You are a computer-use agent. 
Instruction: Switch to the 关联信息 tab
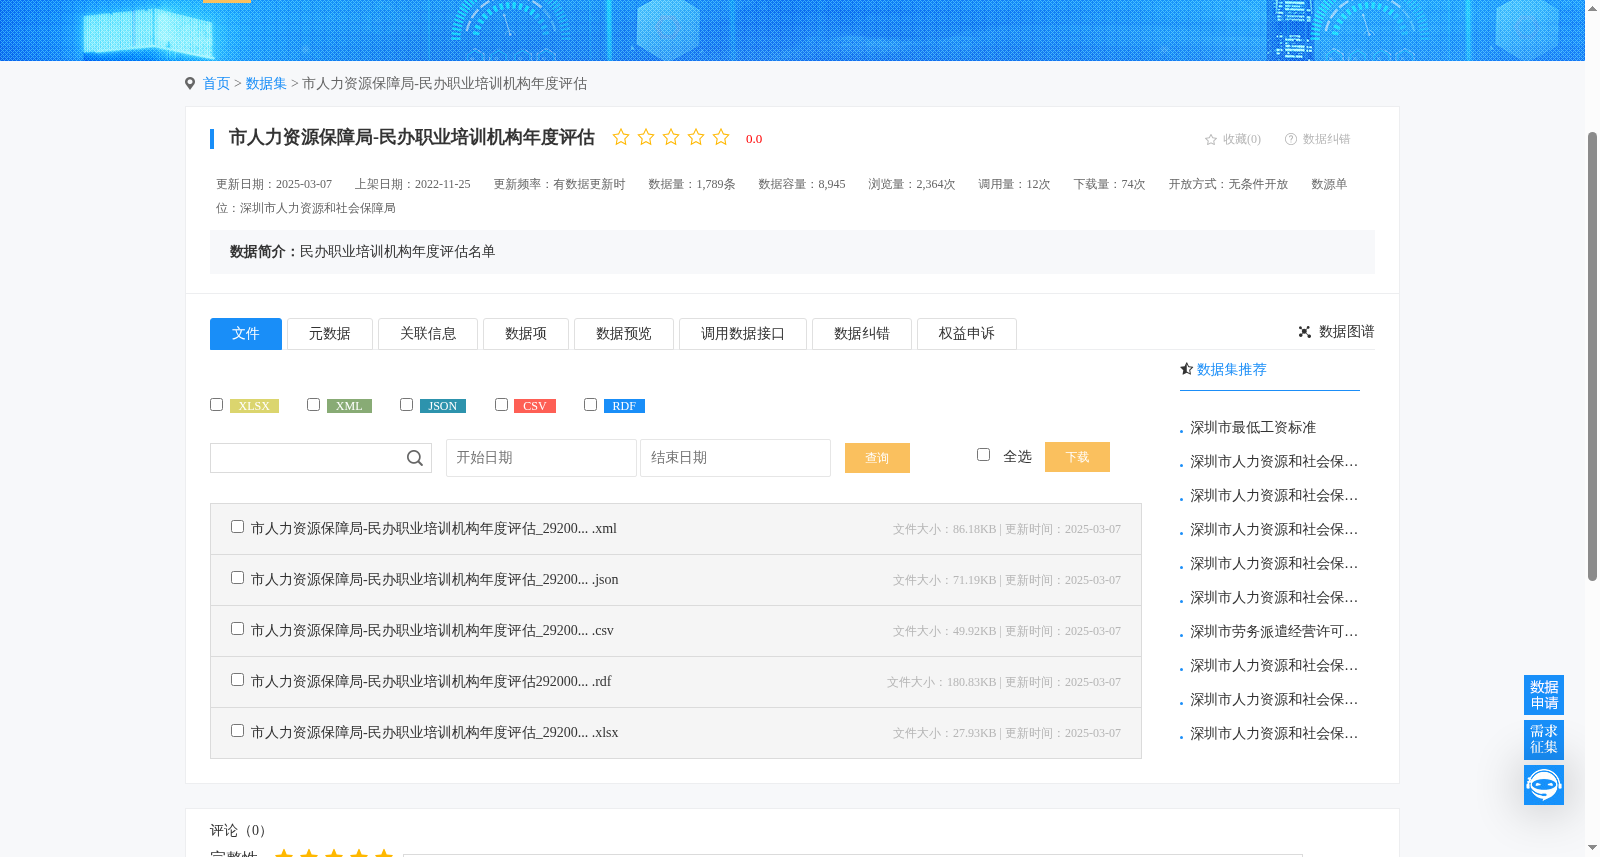click(x=428, y=334)
